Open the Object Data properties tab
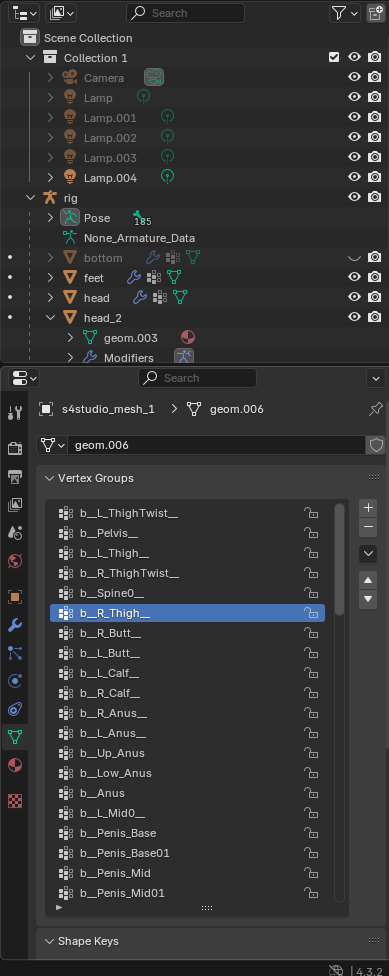Image resolution: width=389 pixels, height=976 pixels. tap(15, 738)
